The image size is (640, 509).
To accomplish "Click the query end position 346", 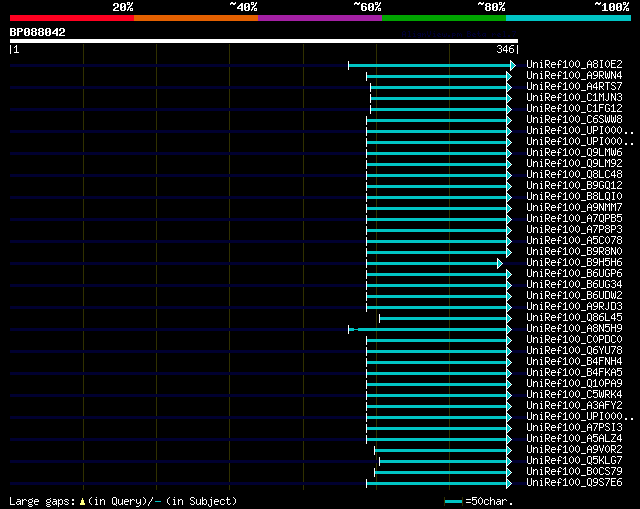I will click(x=505, y=49).
